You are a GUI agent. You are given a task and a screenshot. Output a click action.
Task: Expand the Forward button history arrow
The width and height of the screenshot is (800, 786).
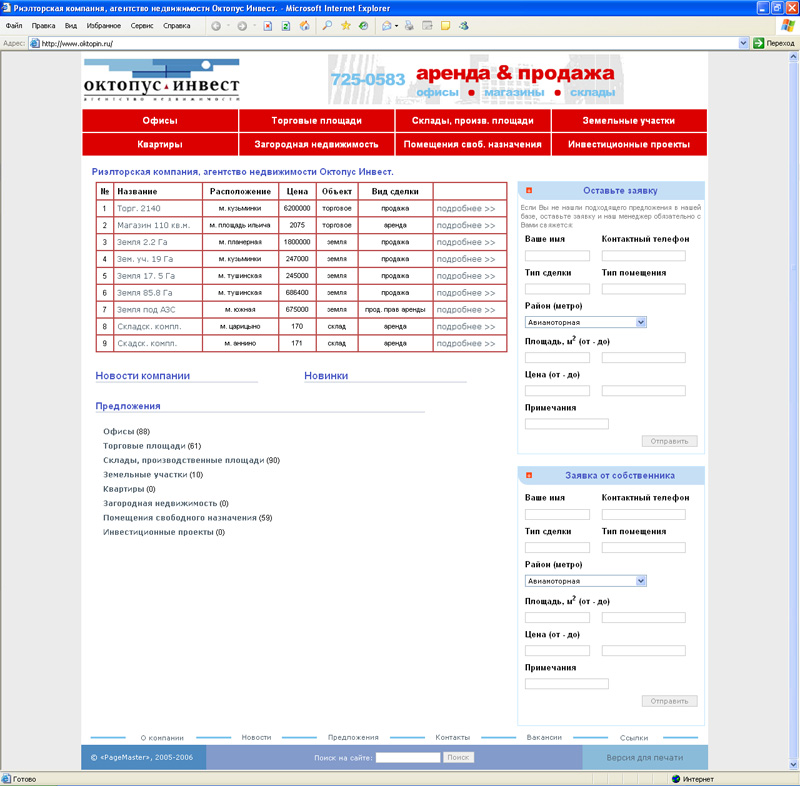[x=254, y=26]
